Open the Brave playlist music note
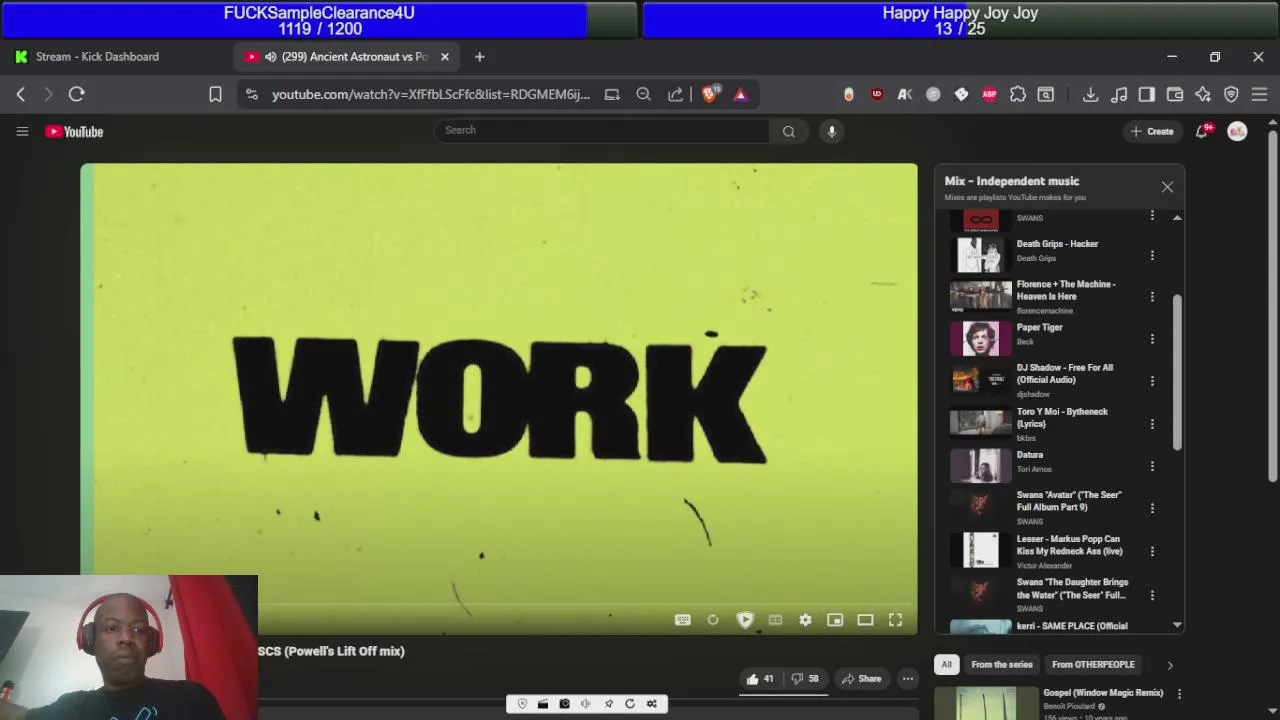Image resolution: width=1280 pixels, height=720 pixels. click(x=1119, y=94)
